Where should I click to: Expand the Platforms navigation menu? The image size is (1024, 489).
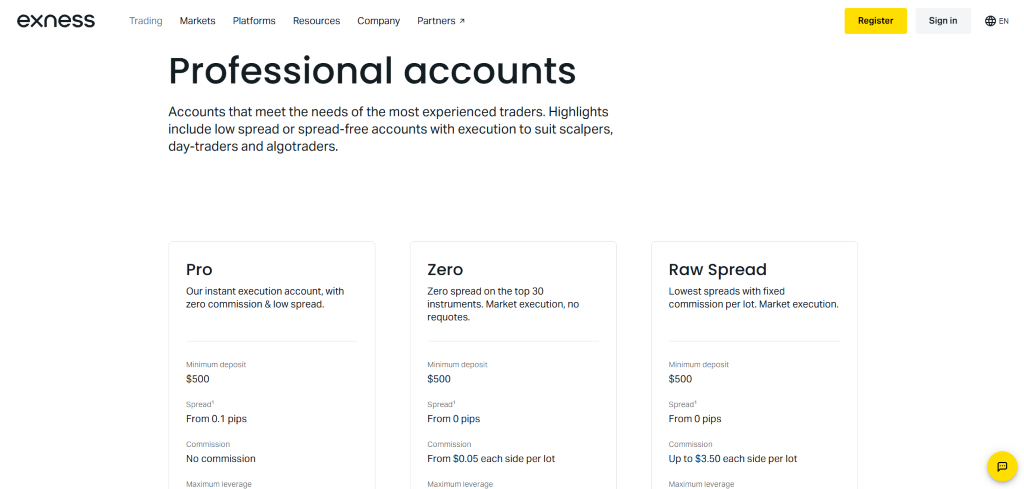point(254,21)
